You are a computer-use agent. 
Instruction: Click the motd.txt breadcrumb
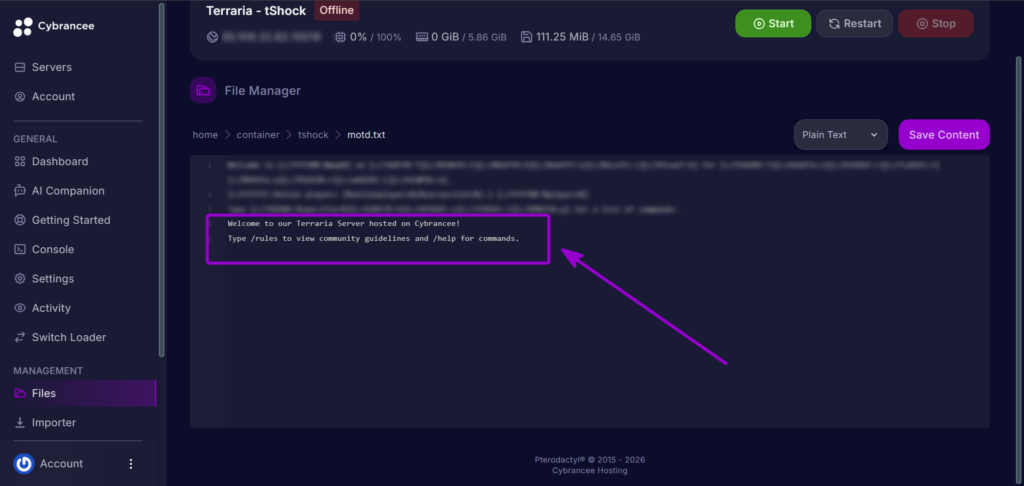click(x=366, y=135)
